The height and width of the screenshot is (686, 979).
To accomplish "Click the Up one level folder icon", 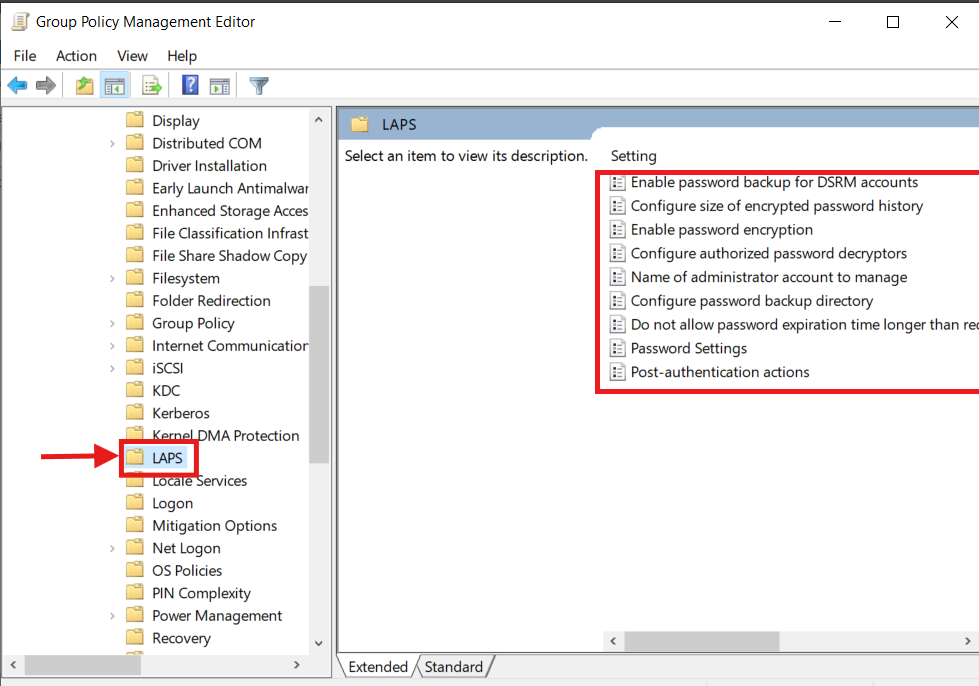I will (85, 86).
